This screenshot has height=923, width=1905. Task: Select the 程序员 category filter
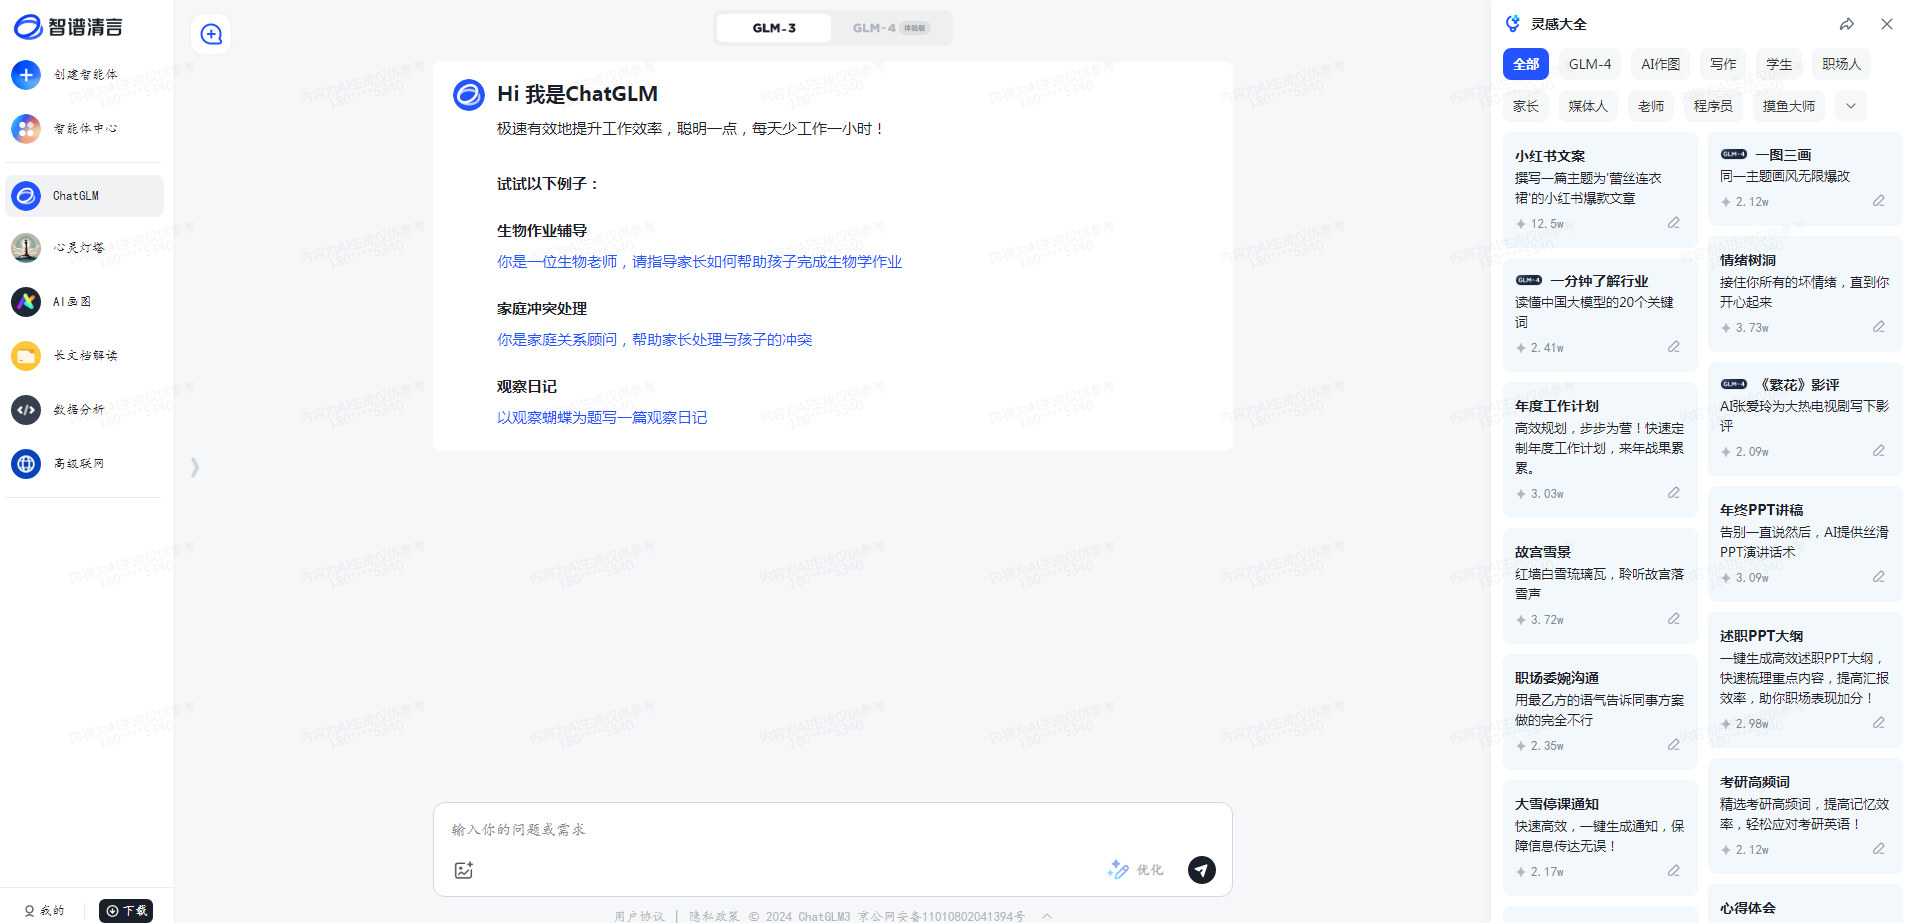pyautogui.click(x=1713, y=106)
